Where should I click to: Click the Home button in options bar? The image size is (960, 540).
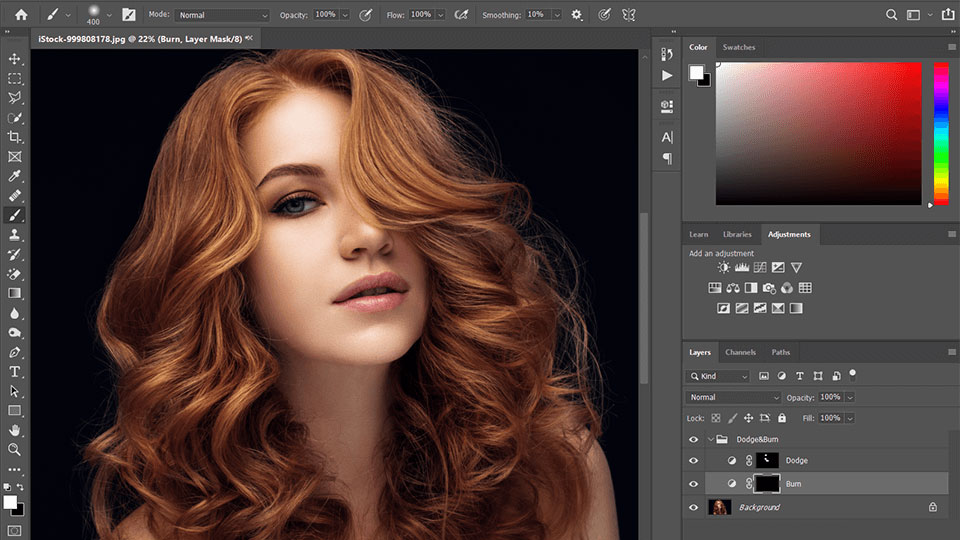[21, 15]
